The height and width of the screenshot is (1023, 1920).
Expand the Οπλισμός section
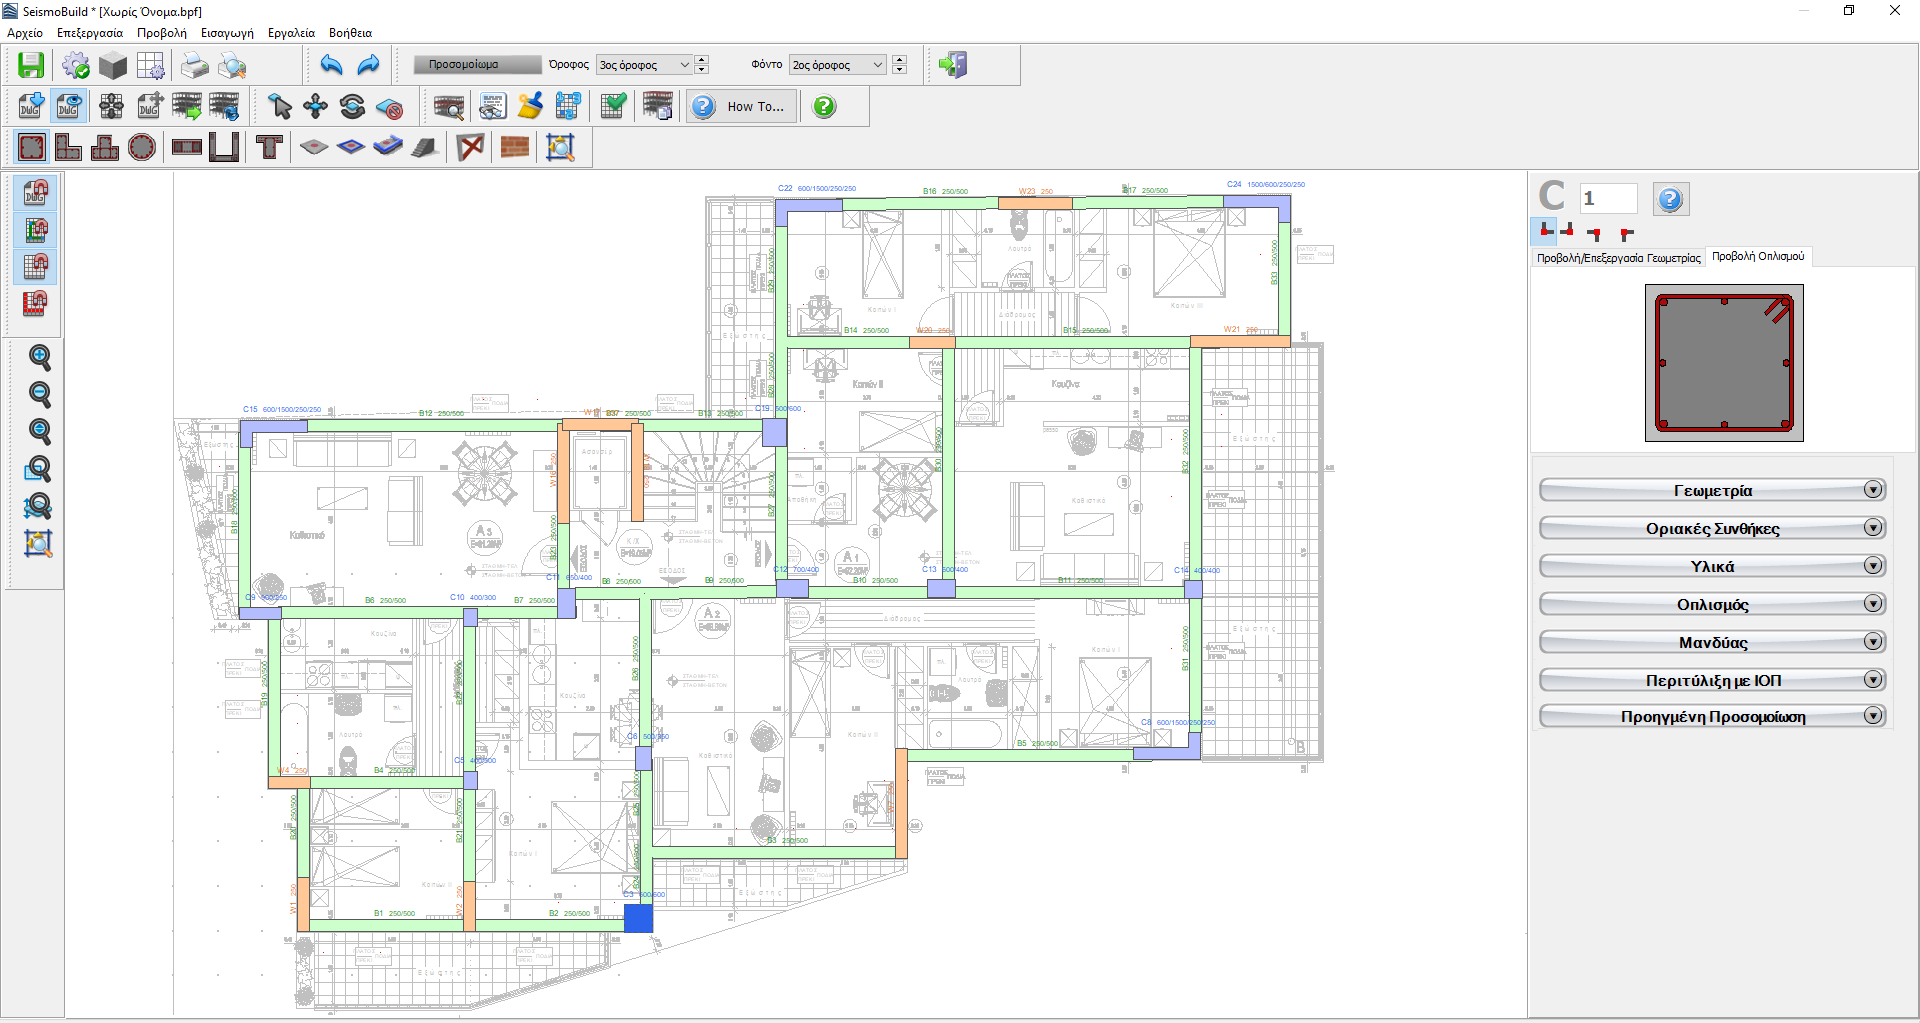(1712, 604)
